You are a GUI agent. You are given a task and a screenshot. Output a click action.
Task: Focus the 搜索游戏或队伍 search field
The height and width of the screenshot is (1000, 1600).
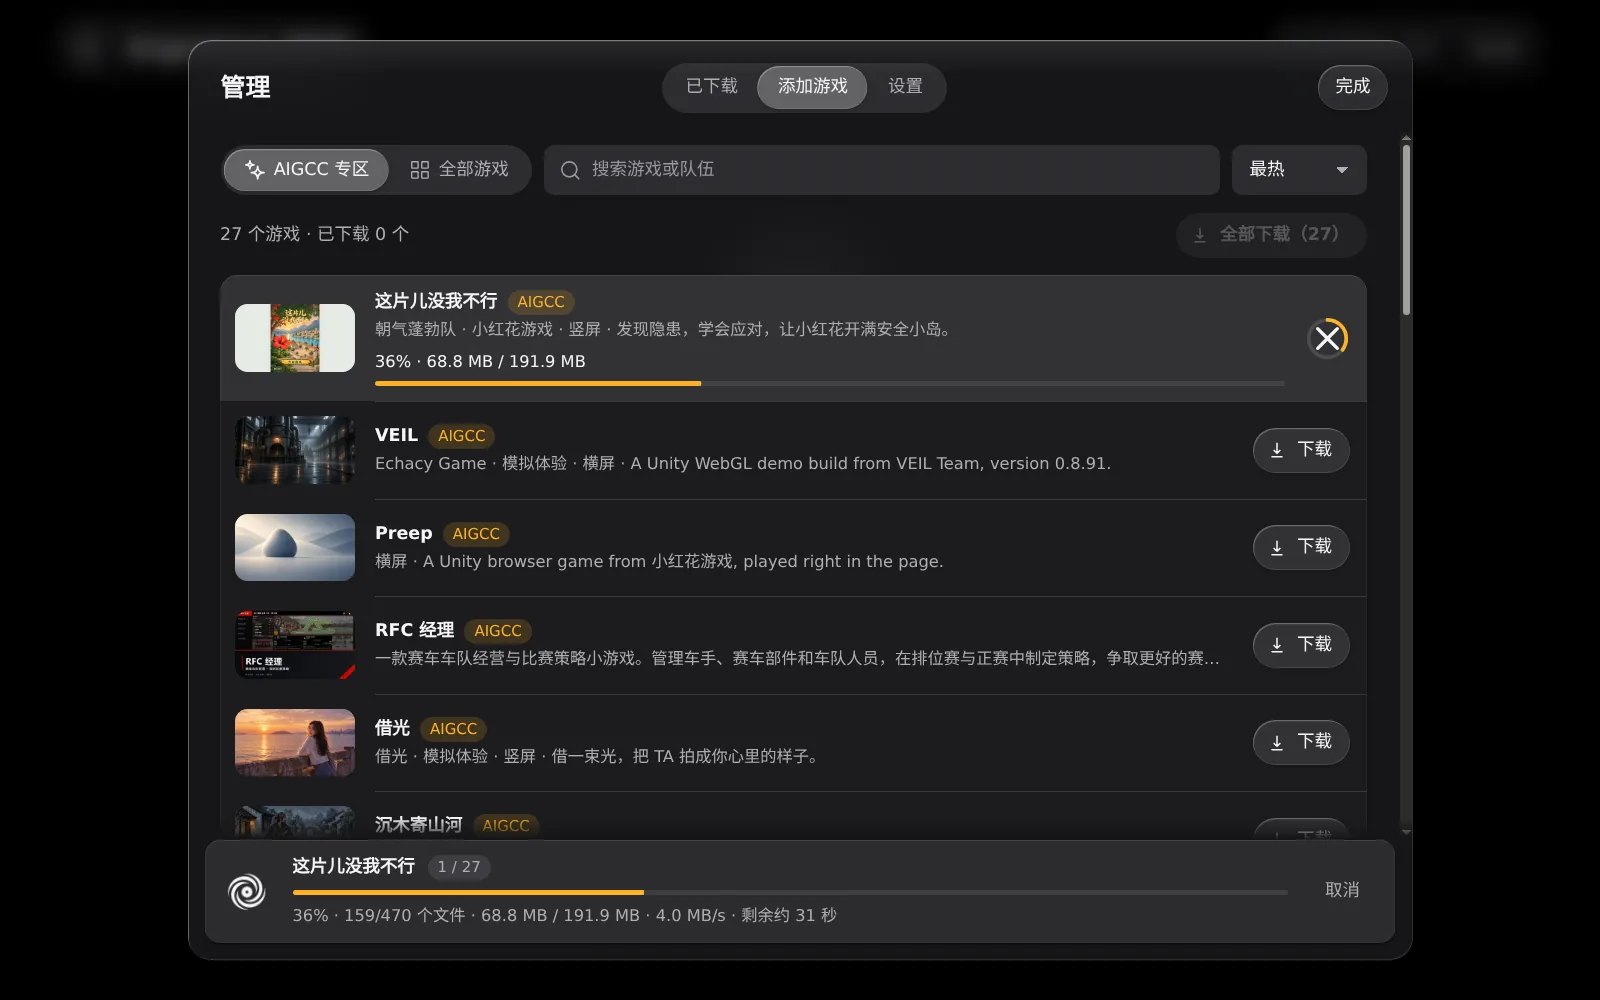pyautogui.click(x=881, y=170)
